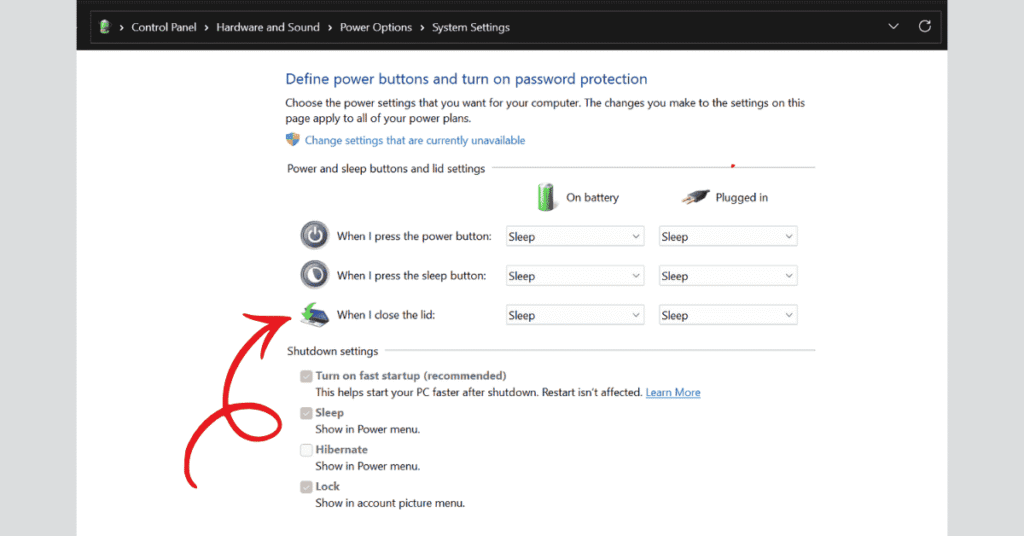Click When I press the power button label
The width and height of the screenshot is (1024, 536).
click(414, 236)
